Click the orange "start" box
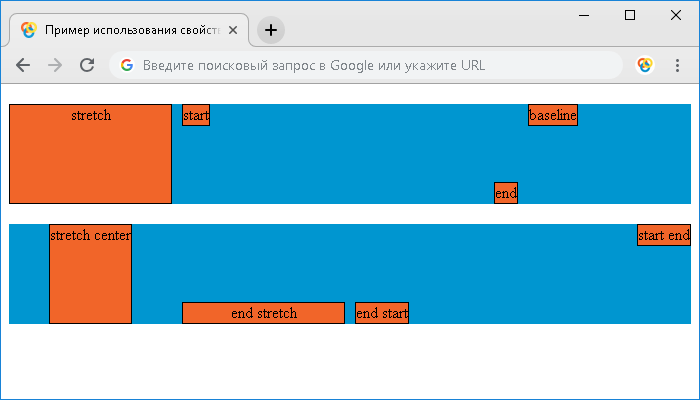Viewport: 700px width, 400px height. (x=196, y=115)
